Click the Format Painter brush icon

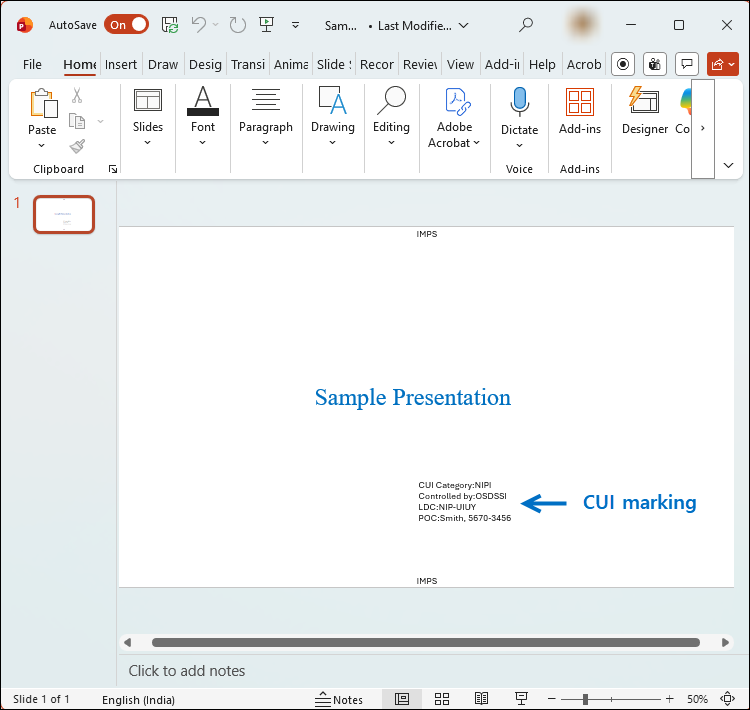coord(77,146)
